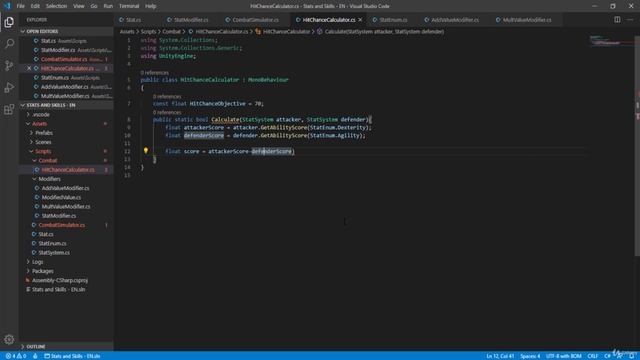Open the View menu

tap(79, 6)
